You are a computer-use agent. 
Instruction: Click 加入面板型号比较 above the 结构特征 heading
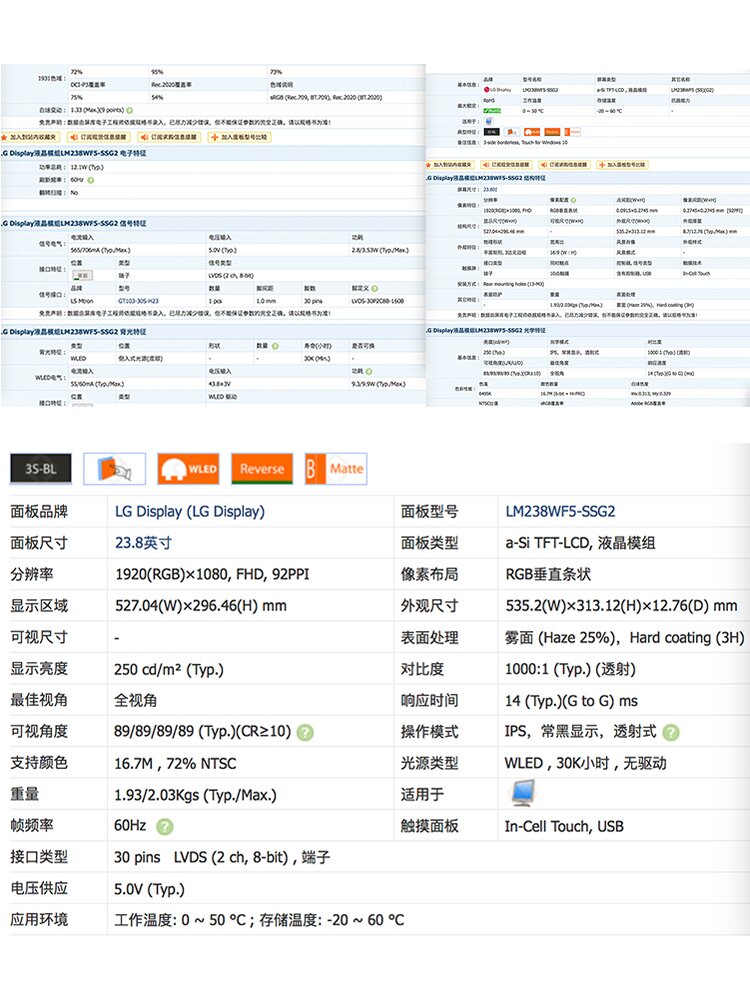[x=622, y=165]
